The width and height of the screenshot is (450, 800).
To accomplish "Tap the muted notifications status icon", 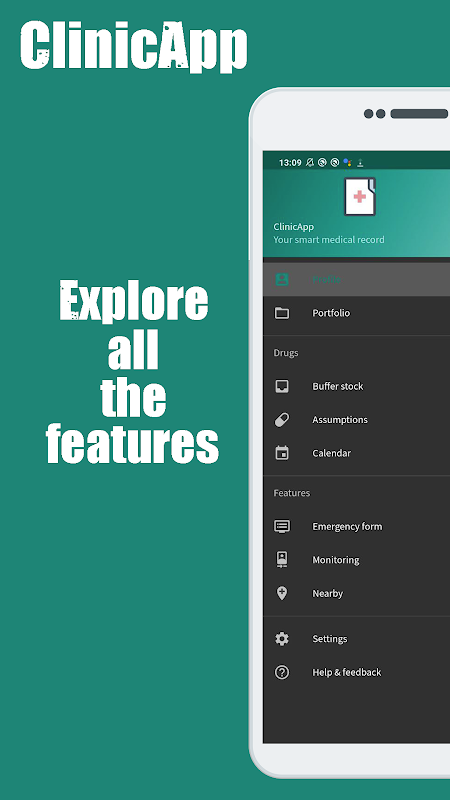I will pos(310,162).
